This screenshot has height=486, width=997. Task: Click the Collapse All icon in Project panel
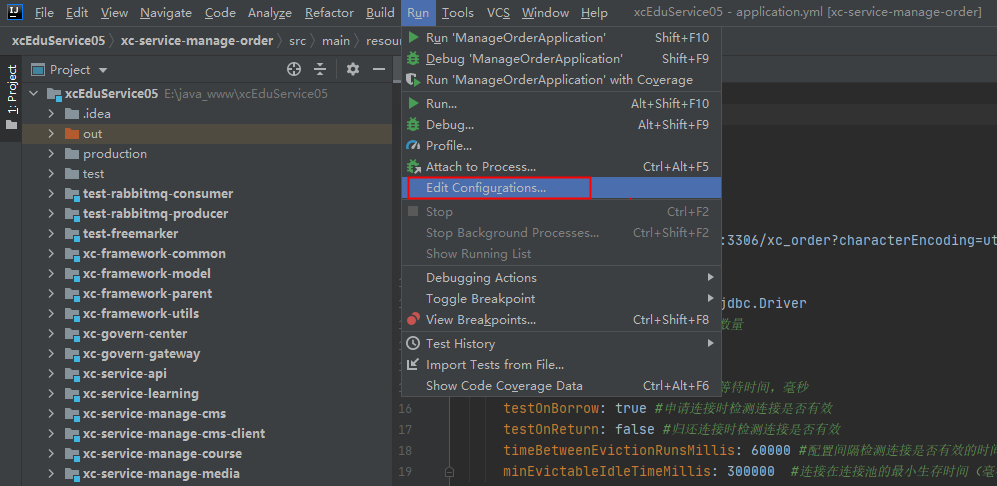(x=320, y=69)
